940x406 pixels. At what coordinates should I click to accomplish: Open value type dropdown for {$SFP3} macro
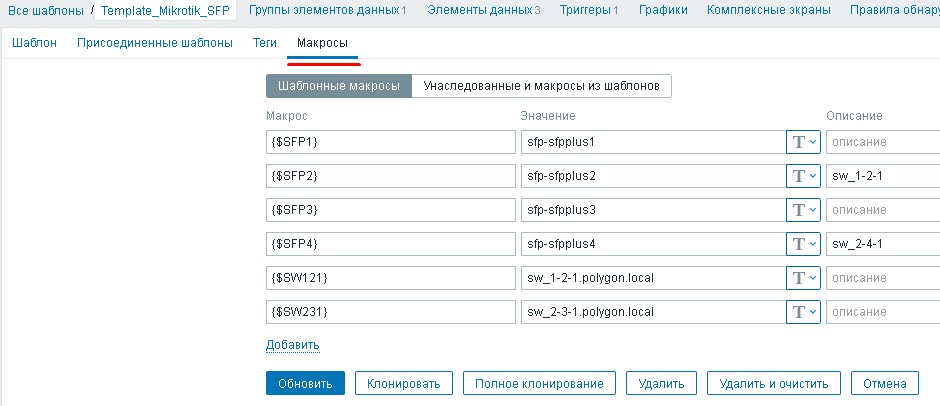804,210
